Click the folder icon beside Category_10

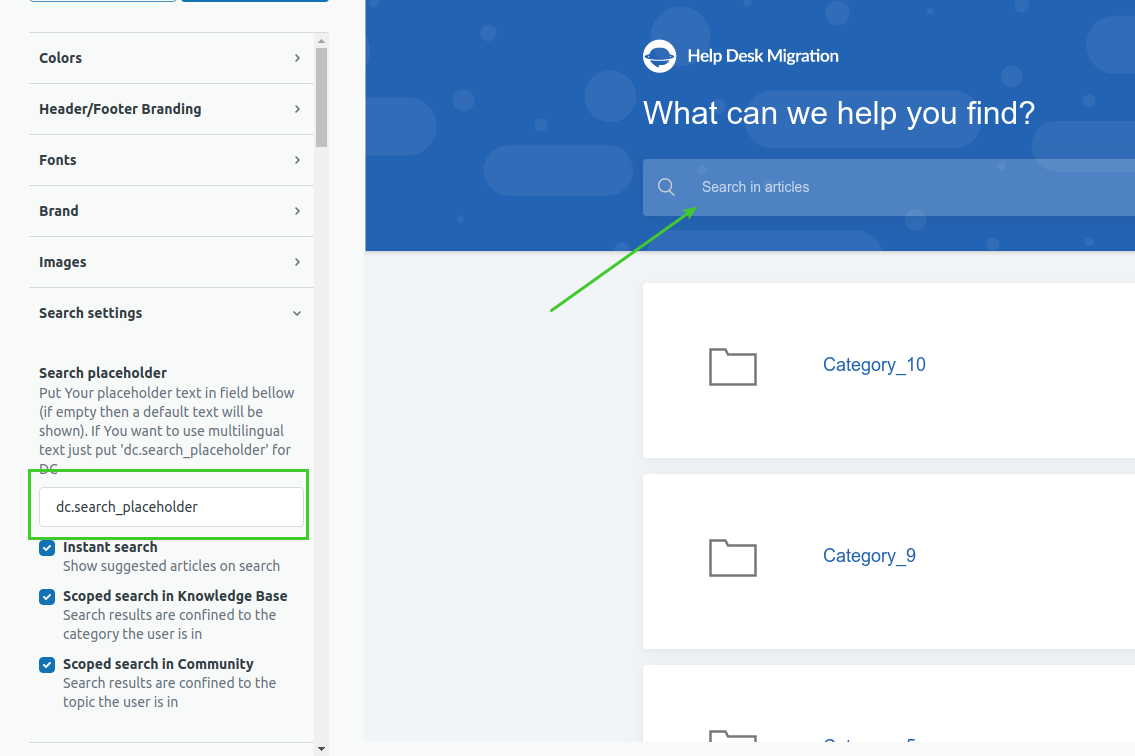click(732, 367)
